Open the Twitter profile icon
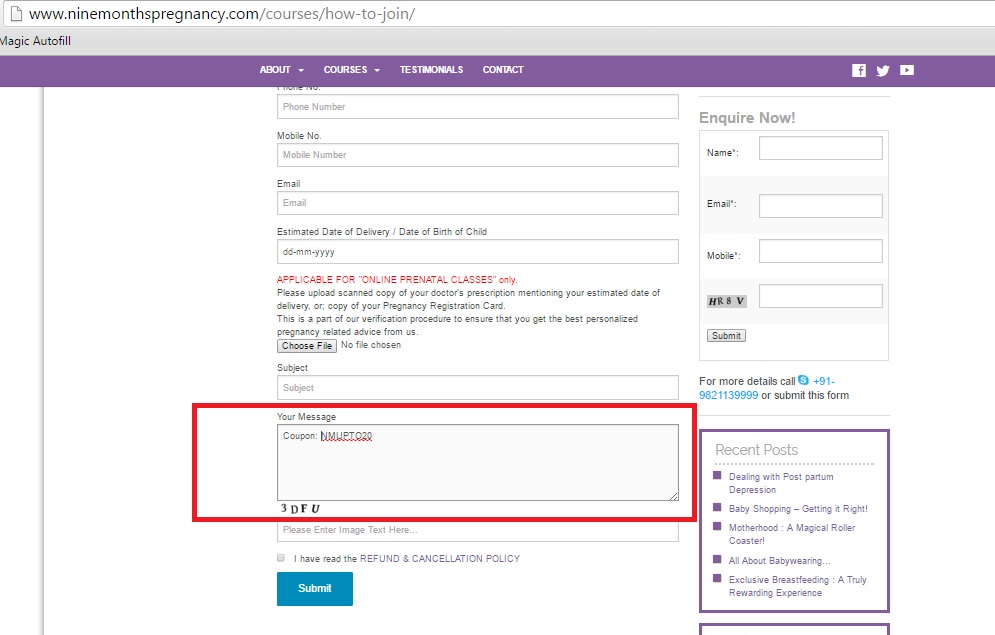995x635 pixels. pos(882,70)
